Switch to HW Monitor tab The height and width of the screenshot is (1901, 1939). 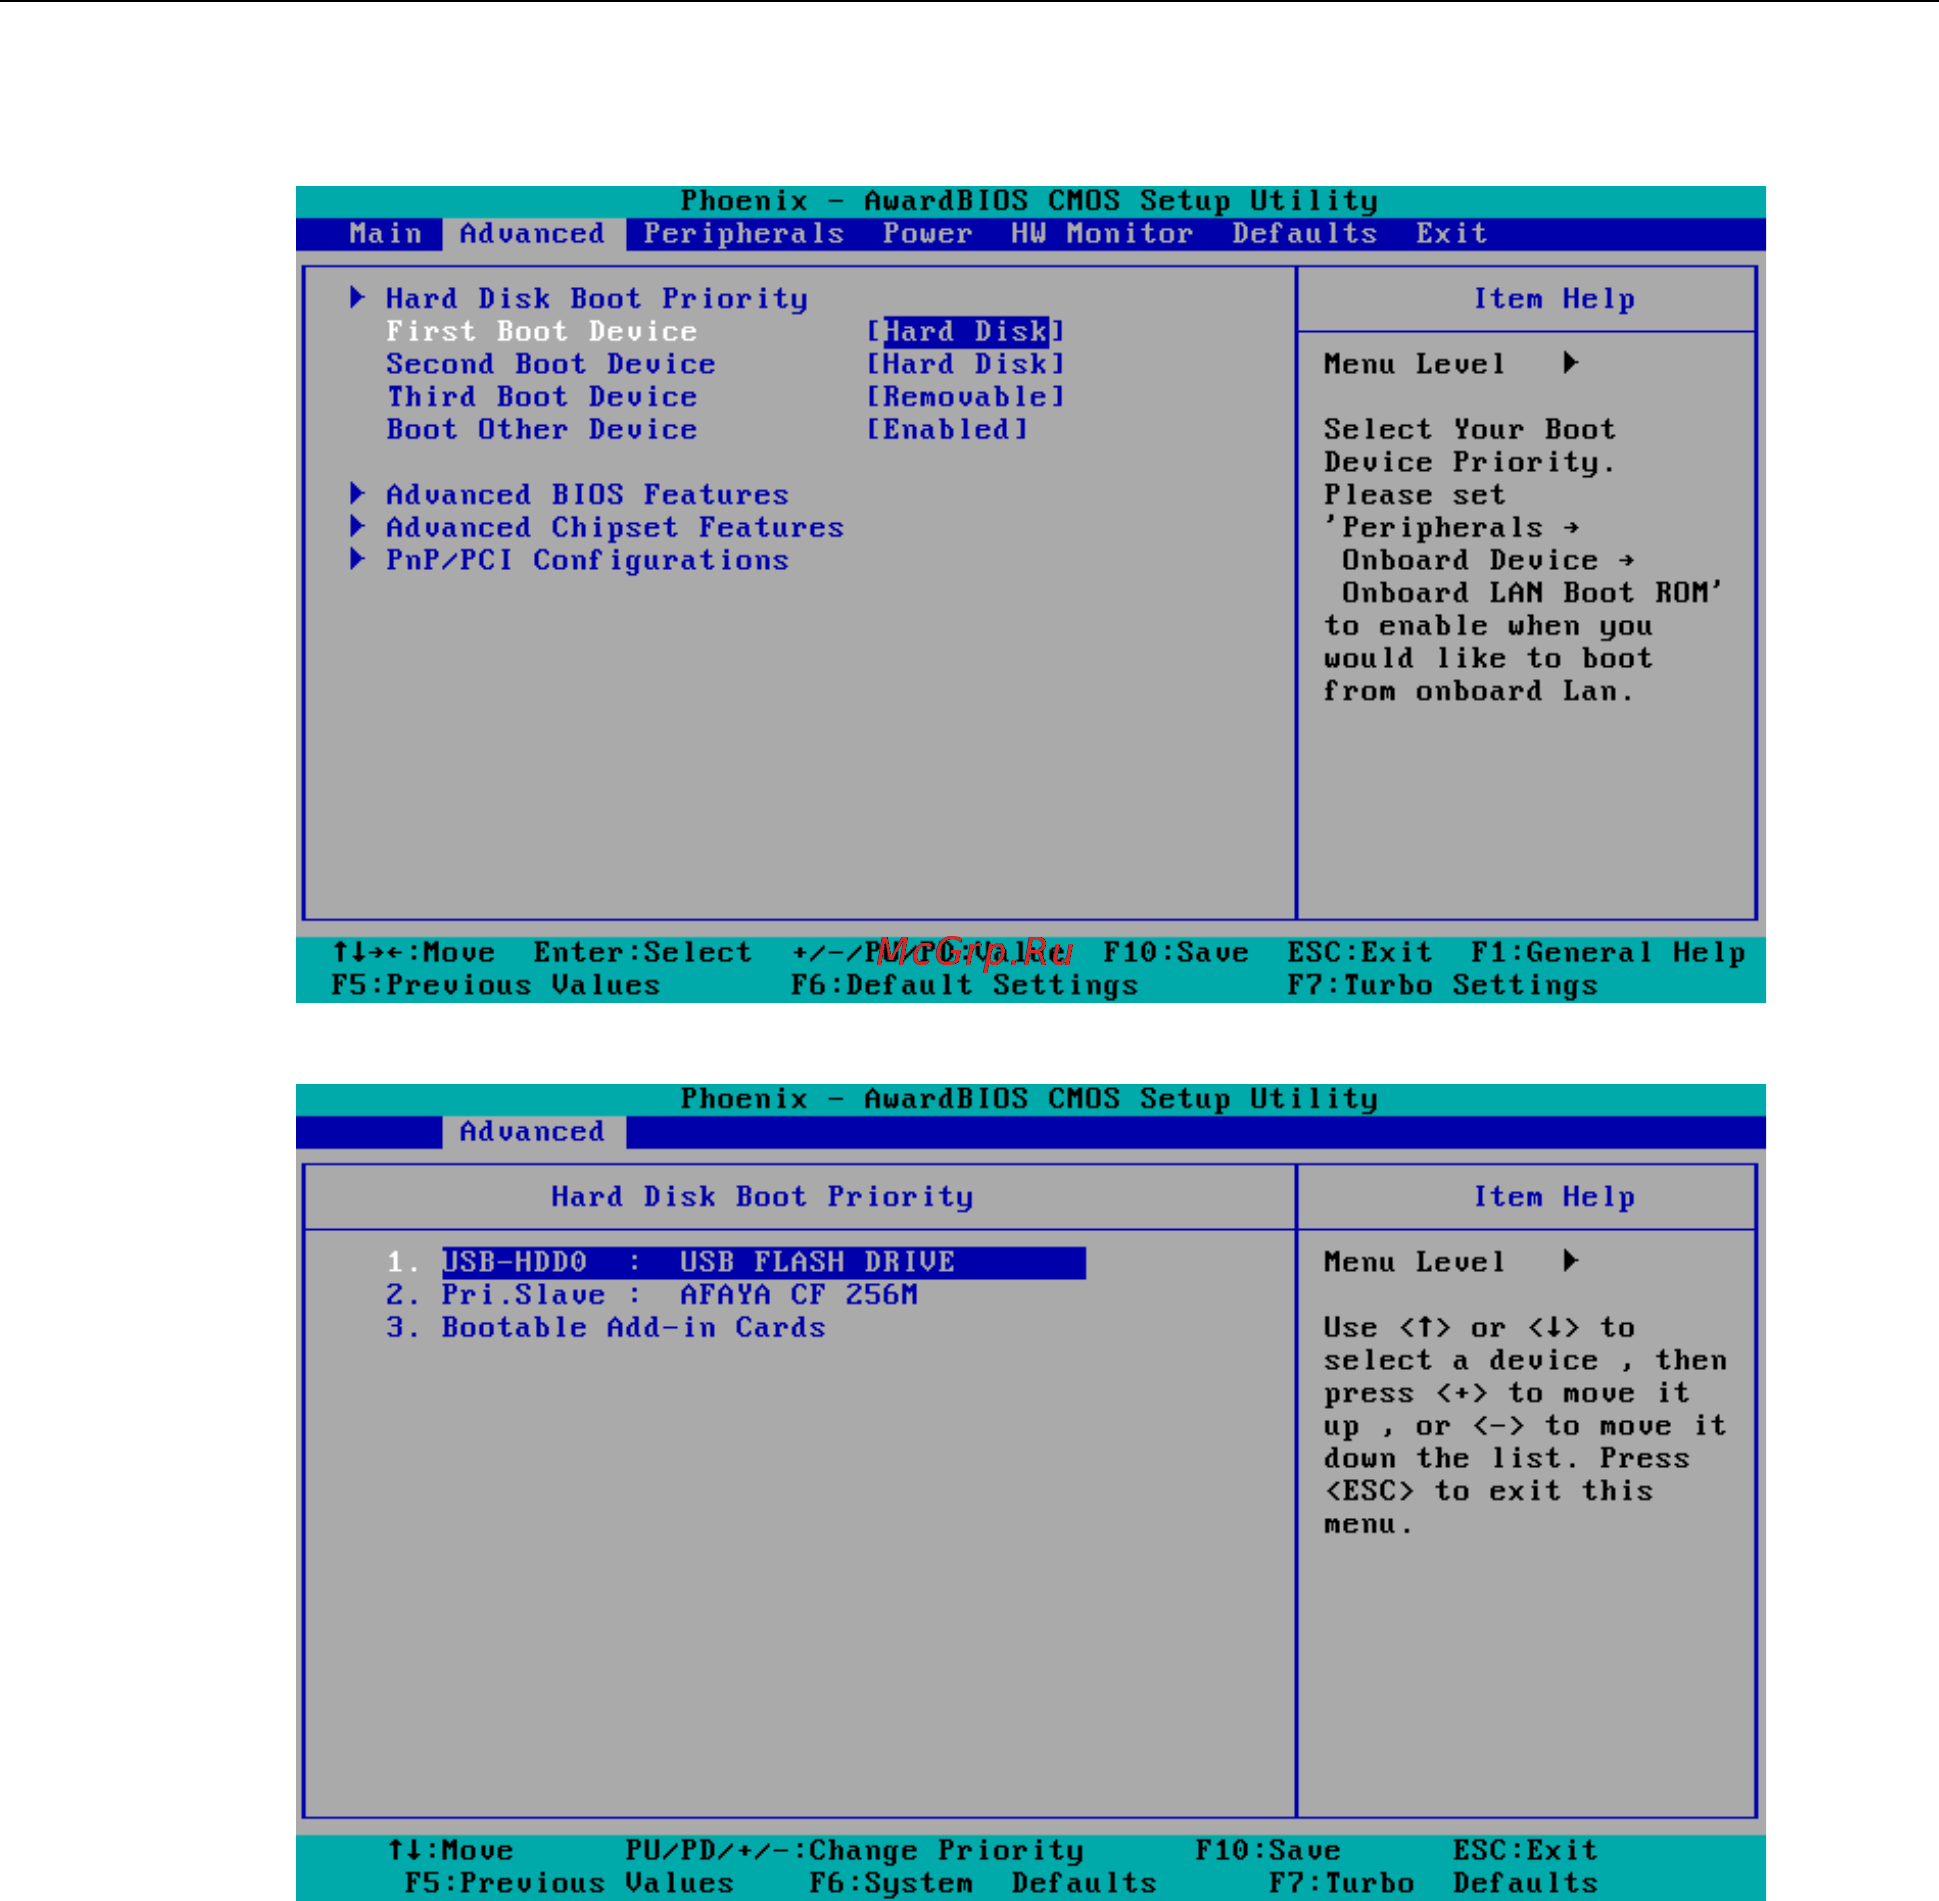point(1102,234)
